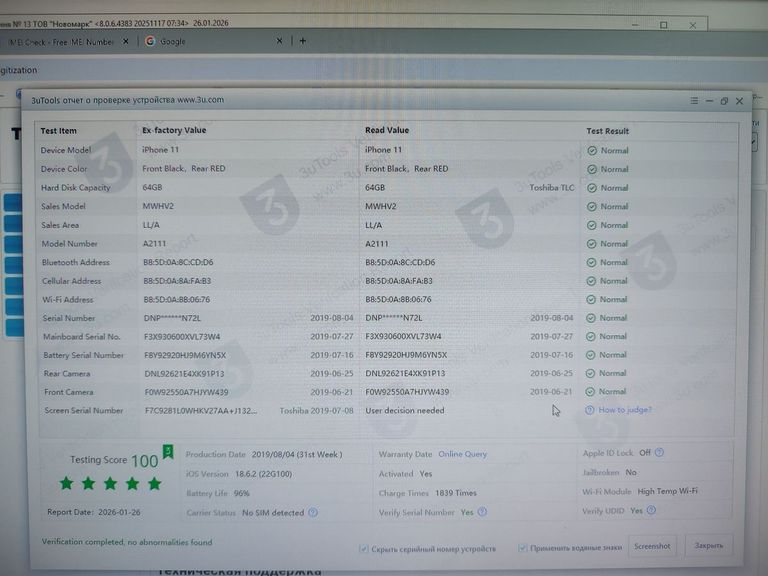
Task: Click green badge beside Testing Score 100
Action: coord(167,452)
